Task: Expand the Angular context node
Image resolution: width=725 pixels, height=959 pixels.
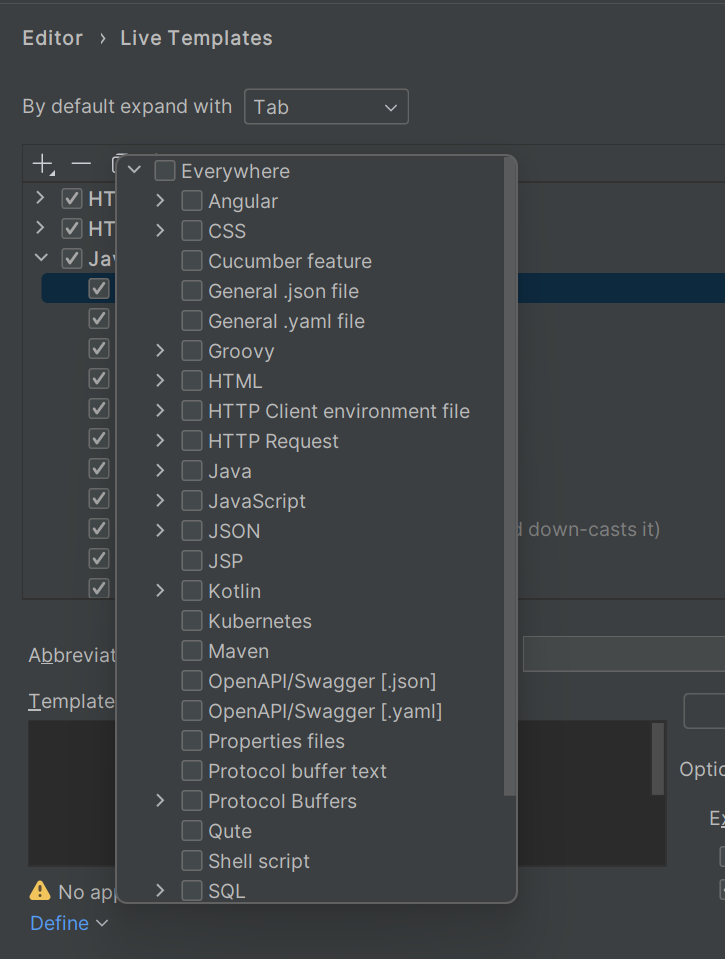Action: pyautogui.click(x=160, y=201)
